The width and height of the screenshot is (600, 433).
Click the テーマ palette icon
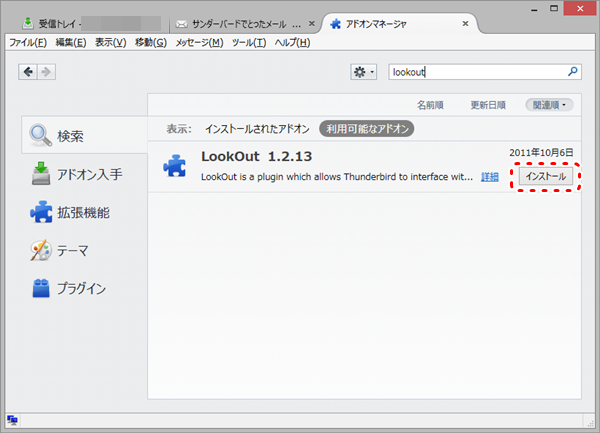41,251
